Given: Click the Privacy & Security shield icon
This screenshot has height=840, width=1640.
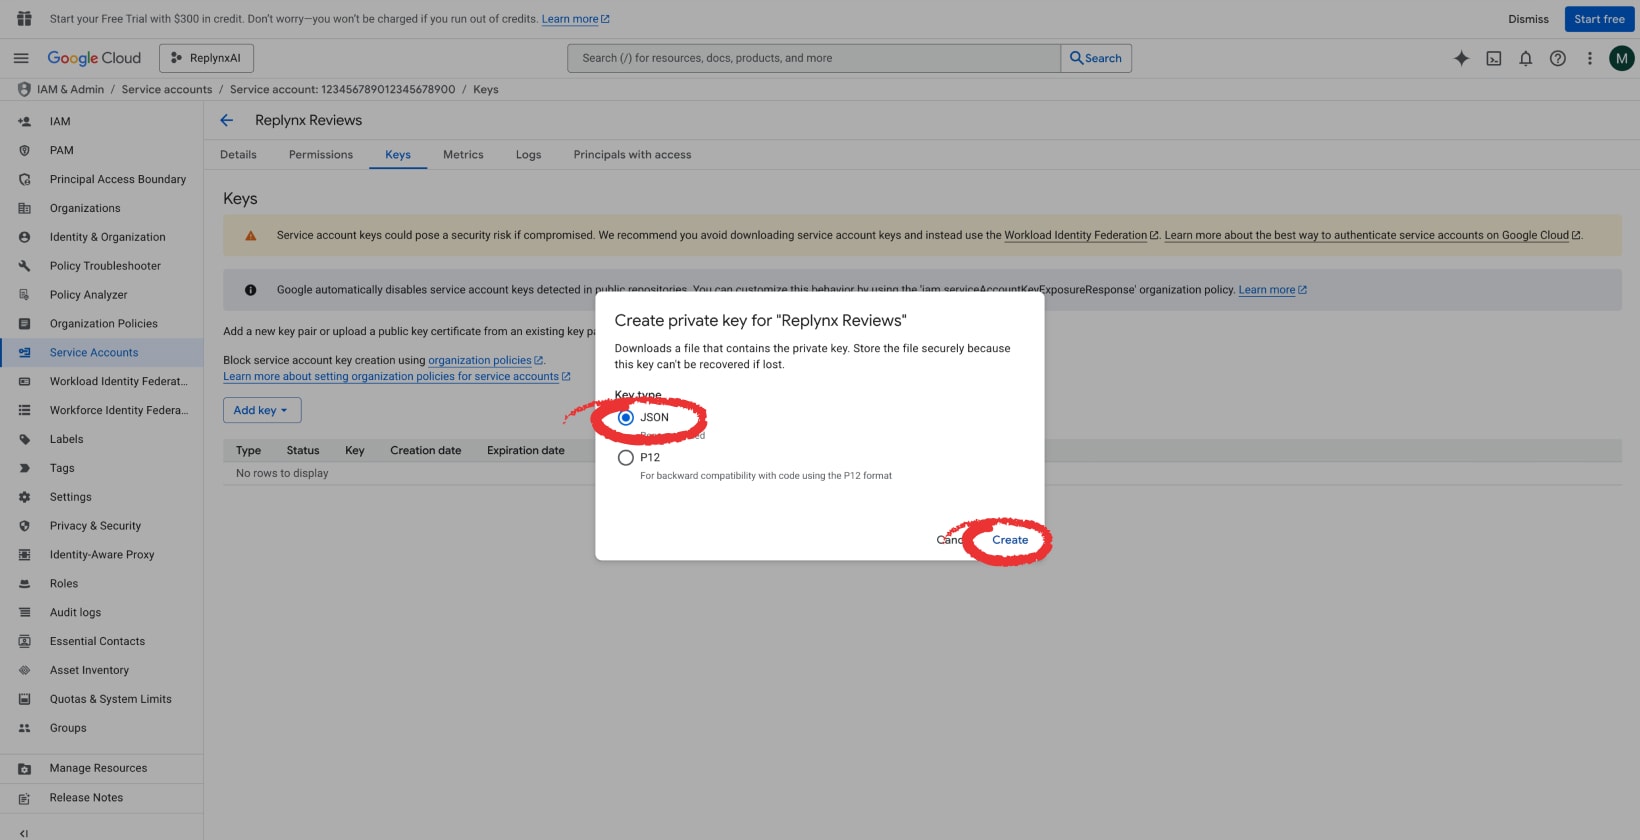Looking at the screenshot, I should click(24, 526).
